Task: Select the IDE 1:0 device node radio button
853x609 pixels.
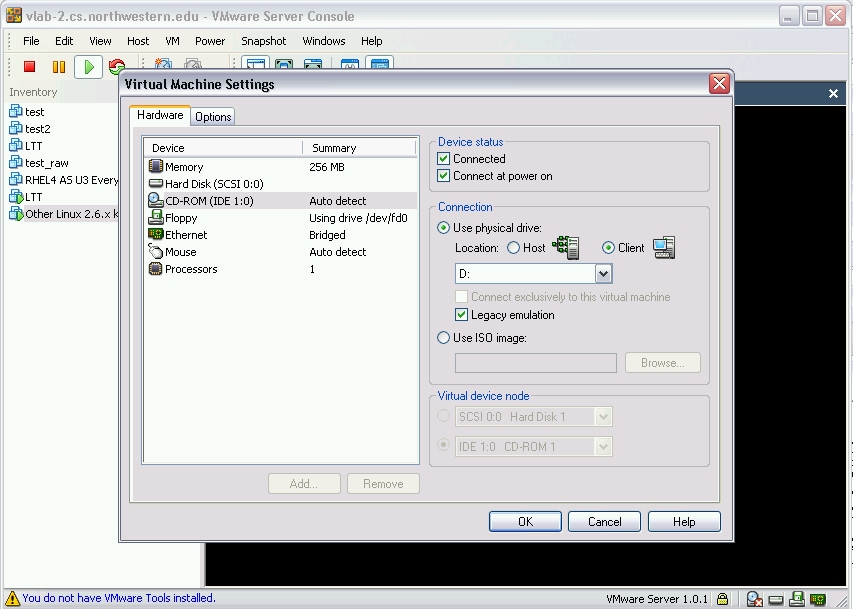Action: [x=443, y=445]
